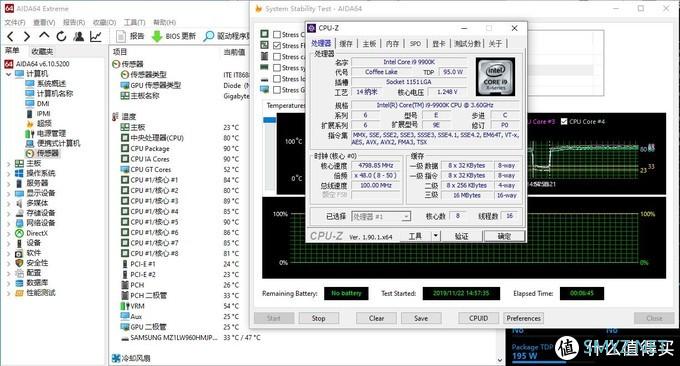Click the green BIOS 更新 arrow icon

tap(157, 36)
